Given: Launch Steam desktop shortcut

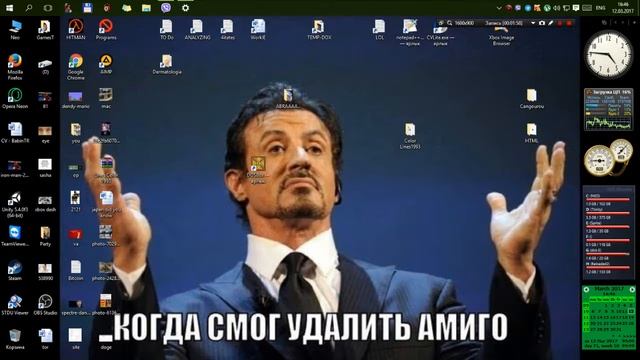Looking at the screenshot, I should 15,270.
